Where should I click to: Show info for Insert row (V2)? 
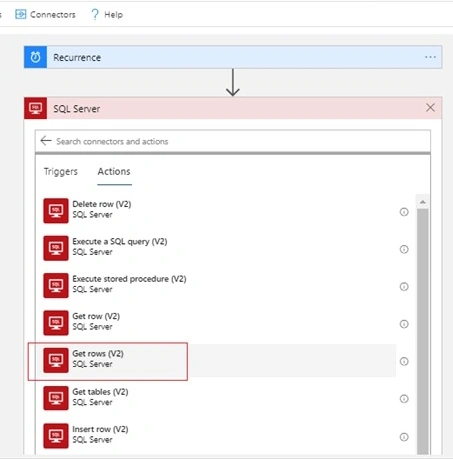click(x=404, y=437)
